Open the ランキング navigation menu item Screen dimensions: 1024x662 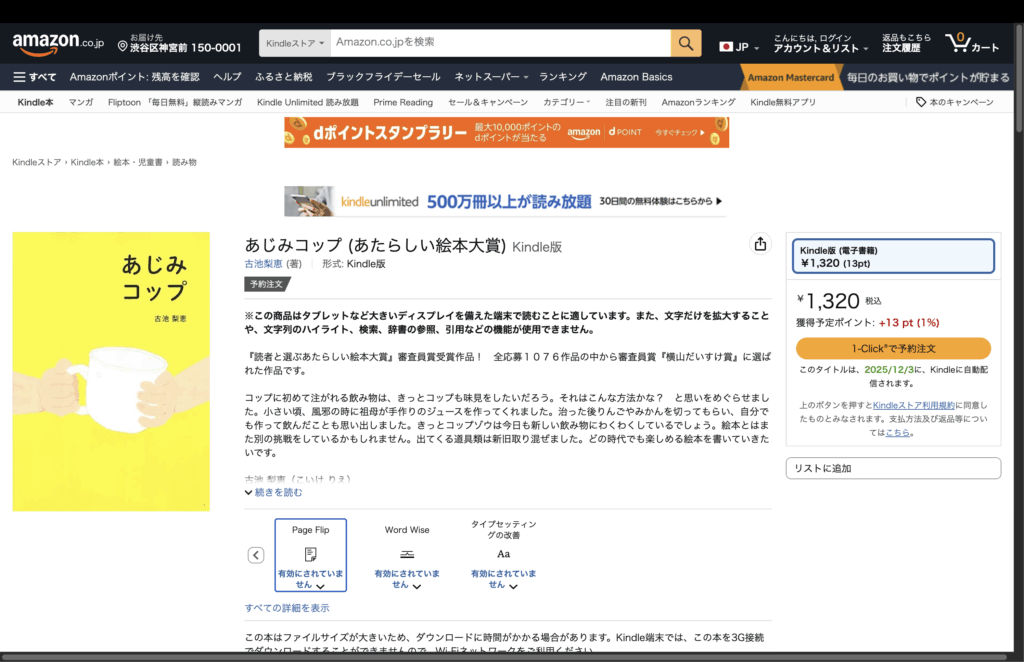coord(562,77)
